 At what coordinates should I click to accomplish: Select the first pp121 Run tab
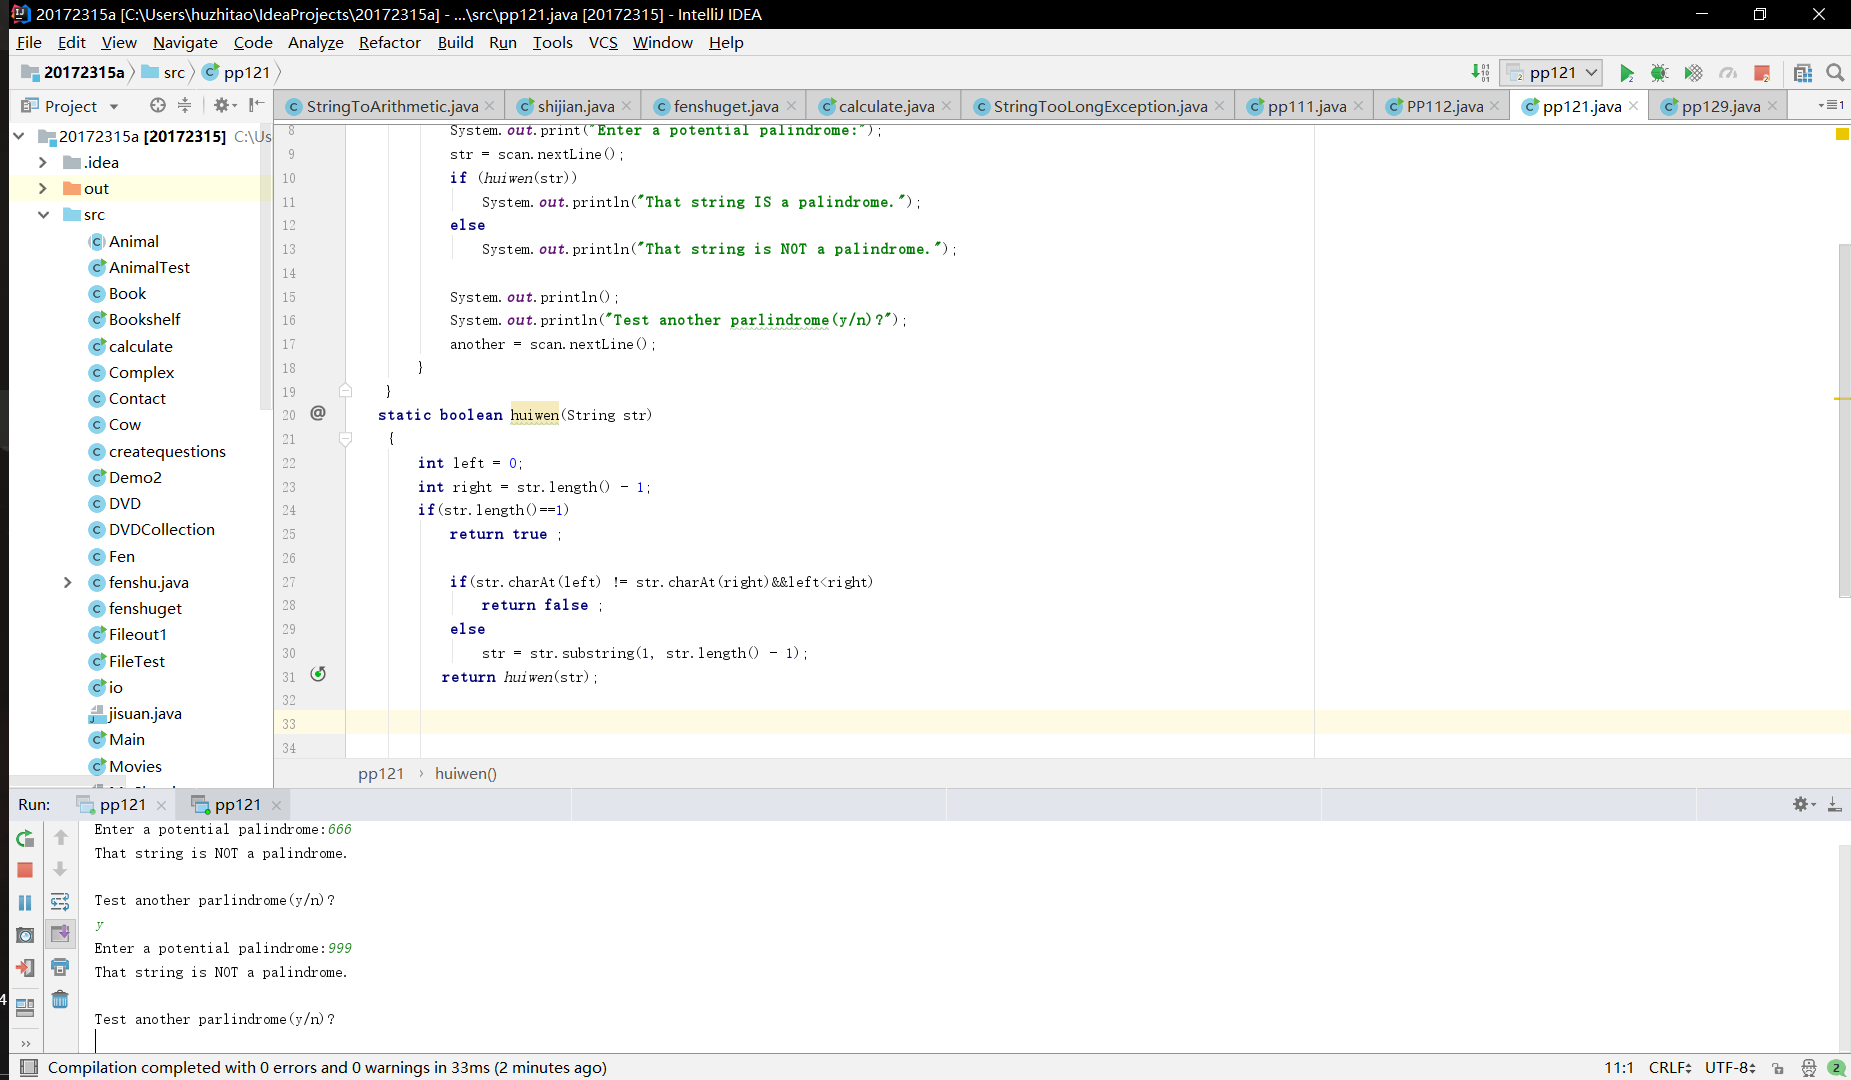(122, 805)
